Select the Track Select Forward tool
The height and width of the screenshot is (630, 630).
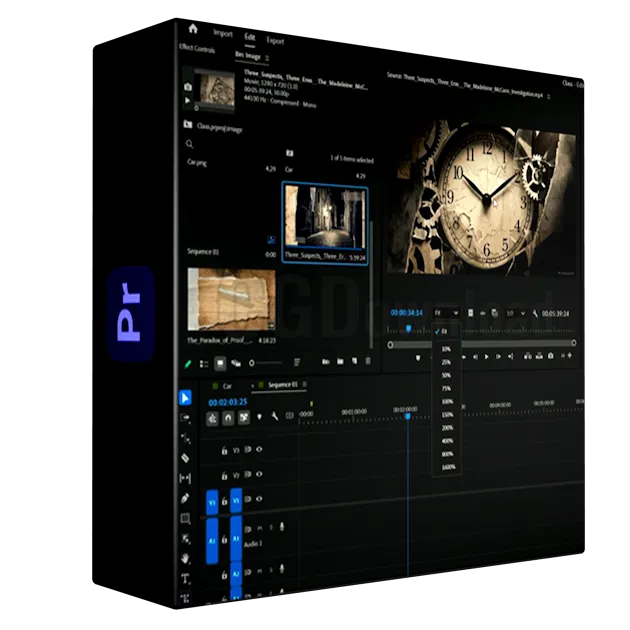click(x=185, y=418)
